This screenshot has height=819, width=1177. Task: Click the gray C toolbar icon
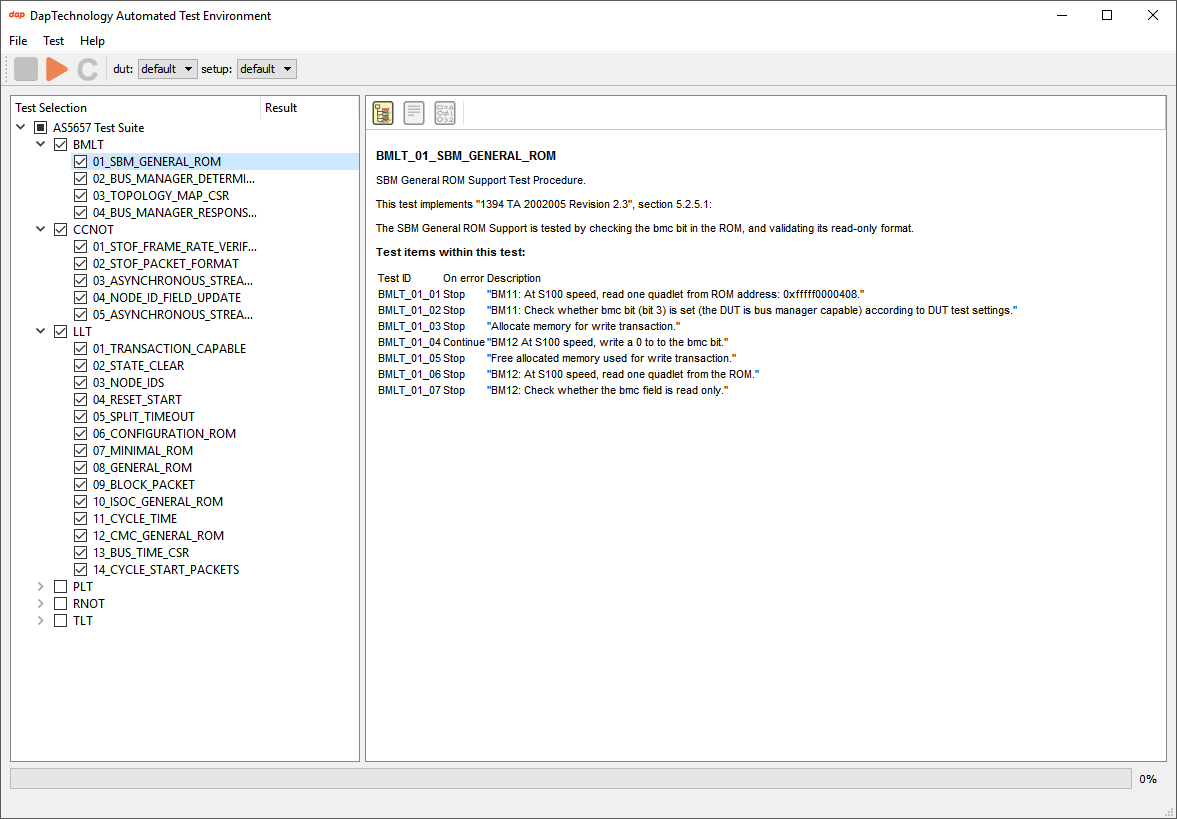(88, 69)
